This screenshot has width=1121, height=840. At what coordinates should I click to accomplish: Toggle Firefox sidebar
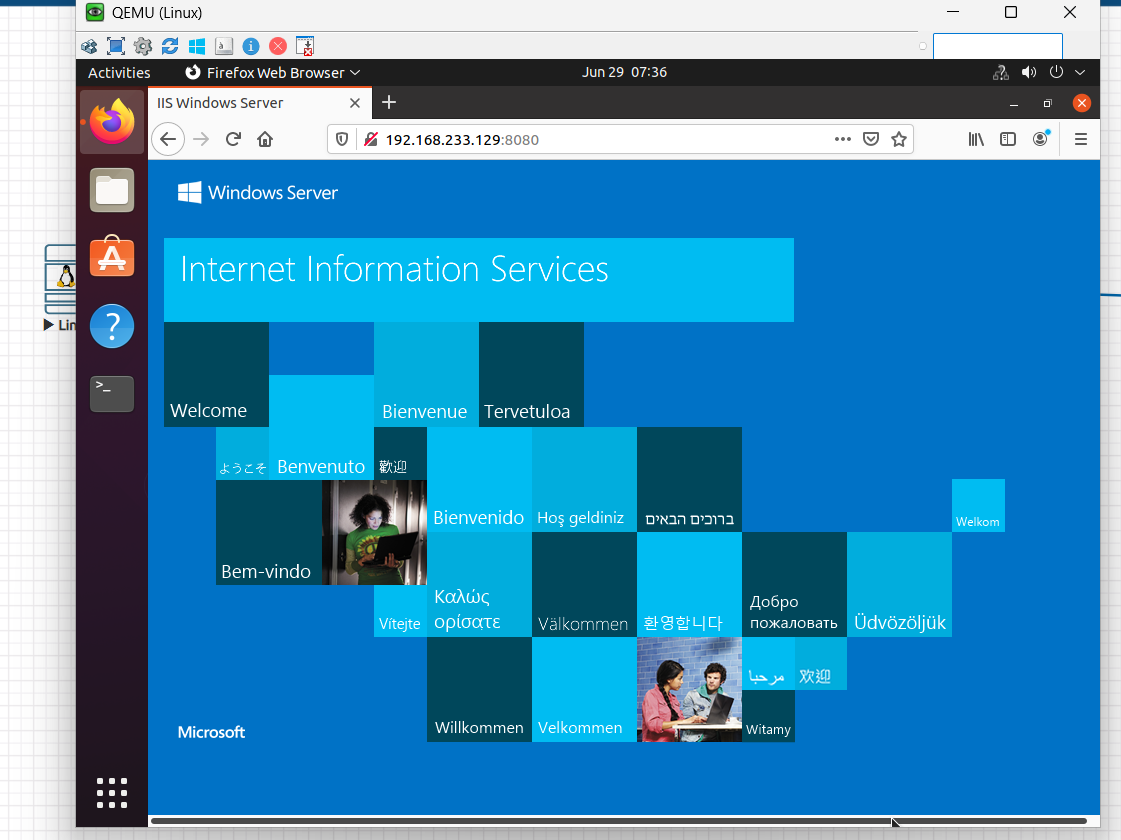click(x=1008, y=139)
